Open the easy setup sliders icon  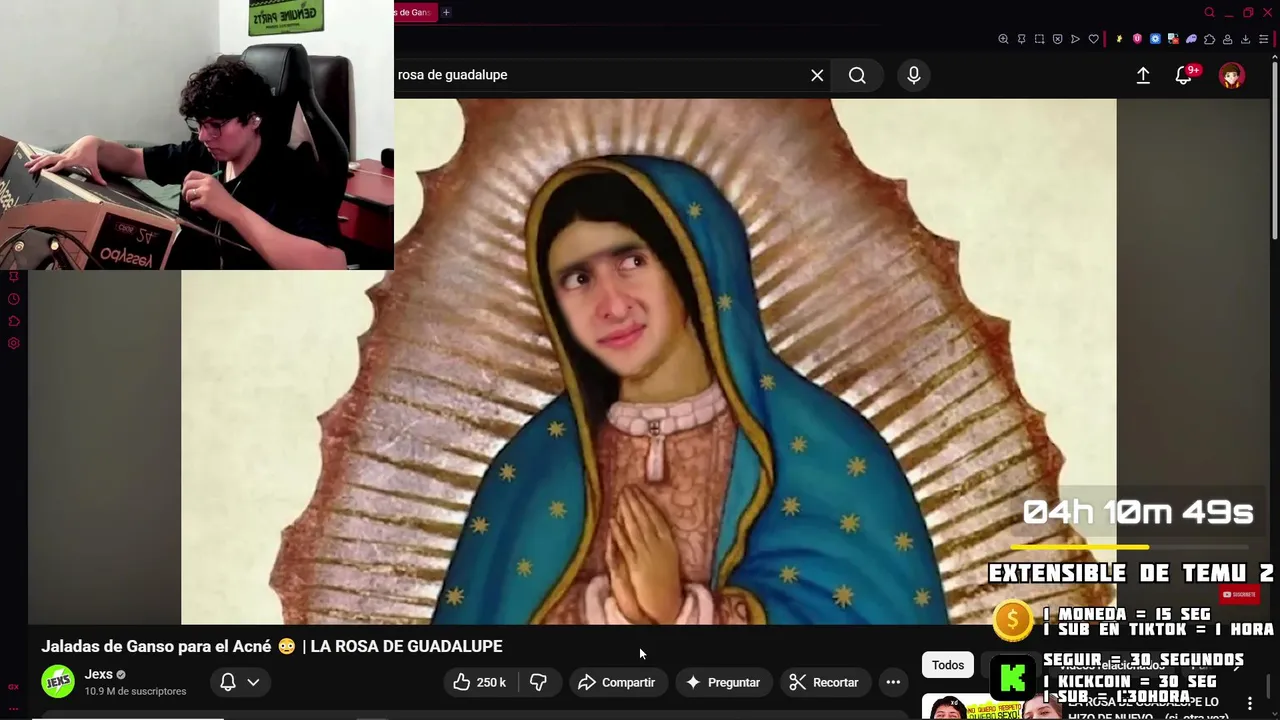(1263, 39)
